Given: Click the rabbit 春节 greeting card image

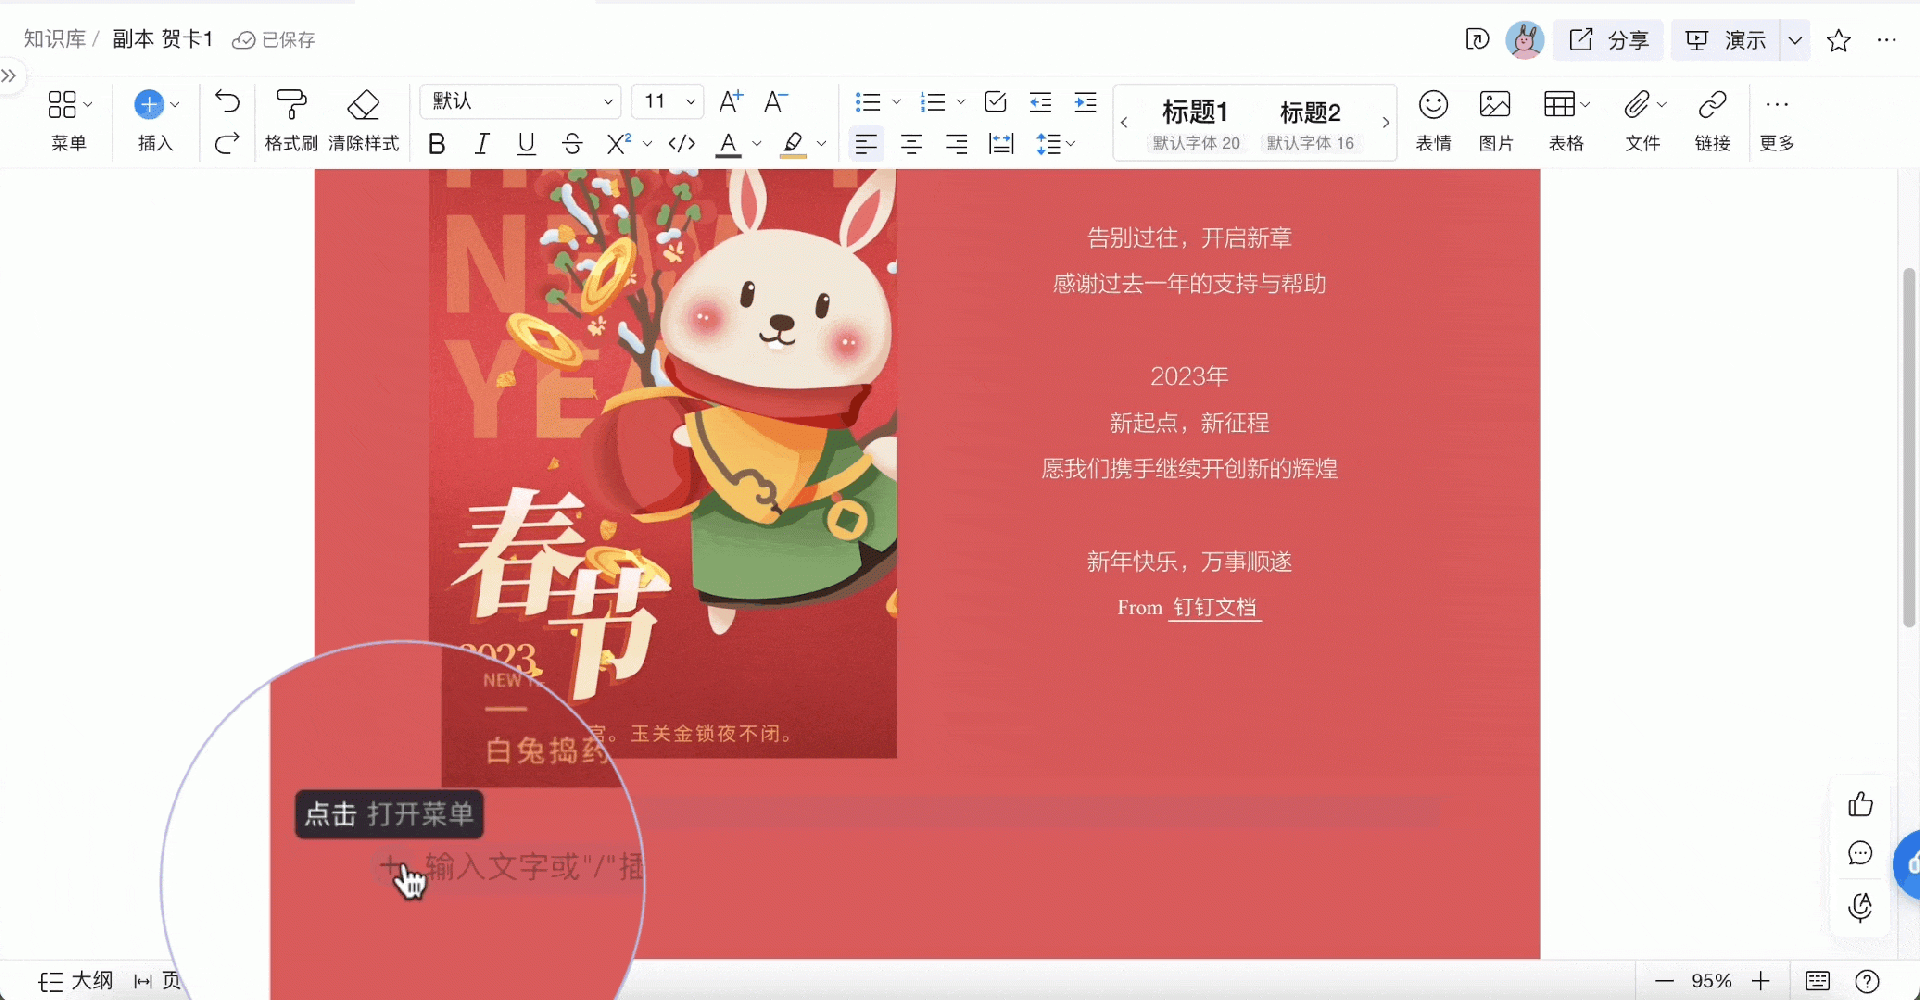Looking at the screenshot, I should pyautogui.click(x=663, y=463).
